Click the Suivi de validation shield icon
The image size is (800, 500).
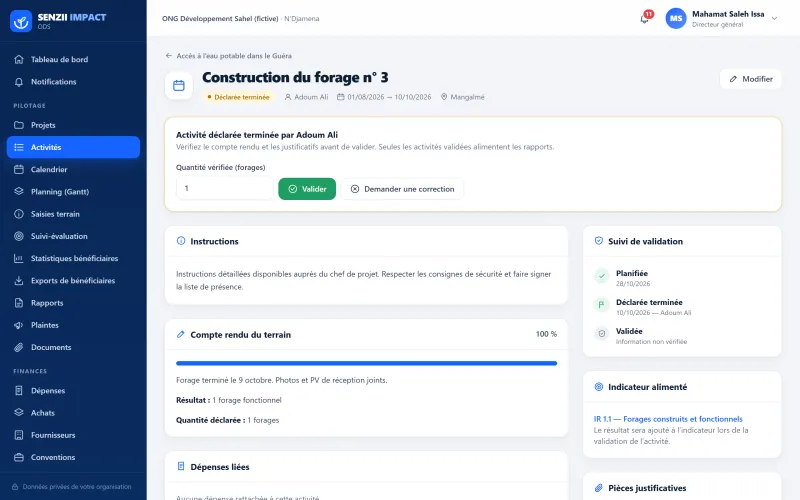[598, 241]
